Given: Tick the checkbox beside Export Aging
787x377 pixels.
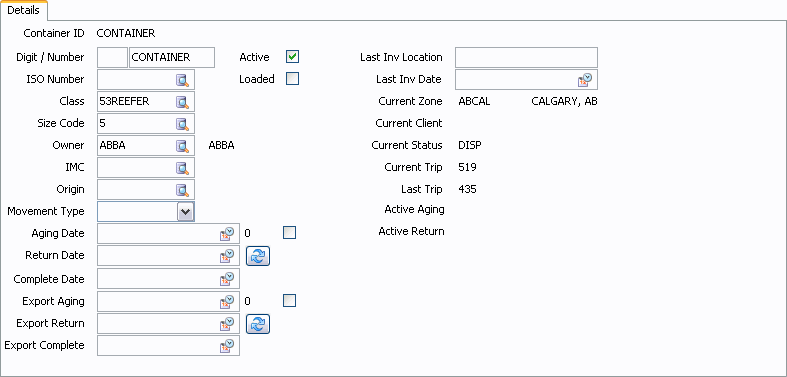Looking at the screenshot, I should (290, 301).
